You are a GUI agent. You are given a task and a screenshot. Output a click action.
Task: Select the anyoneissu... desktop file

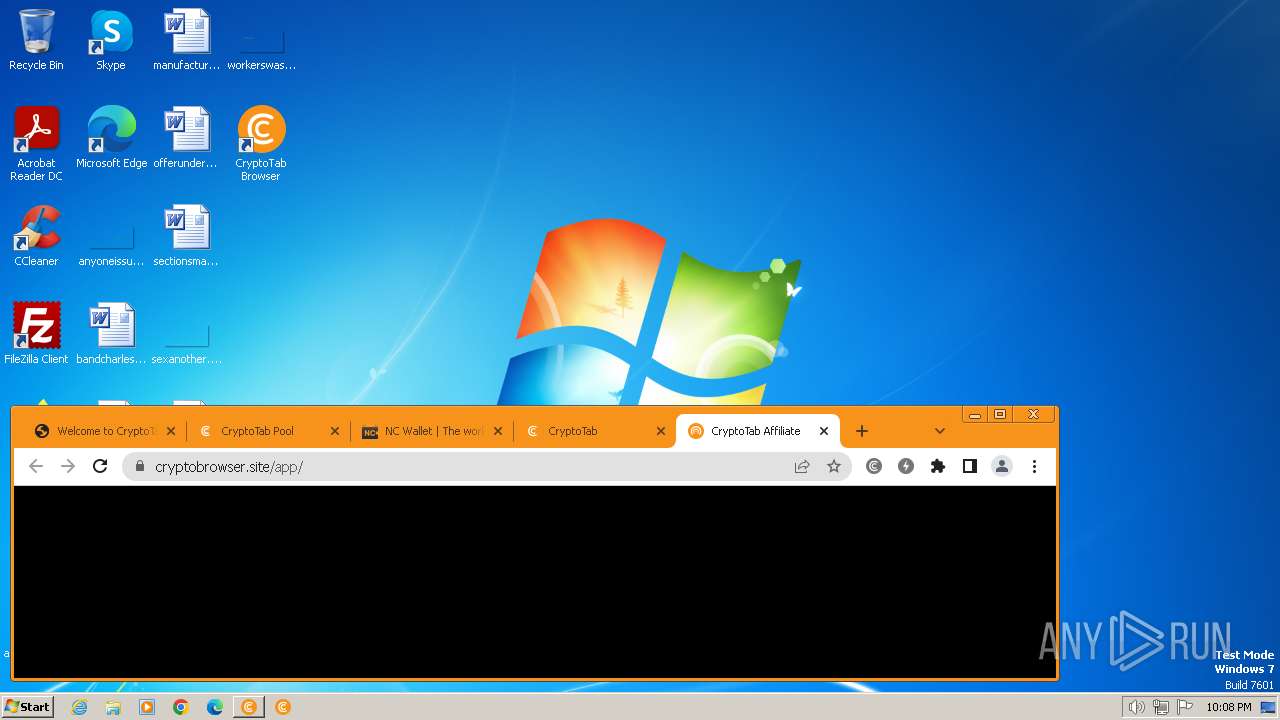coord(111,244)
